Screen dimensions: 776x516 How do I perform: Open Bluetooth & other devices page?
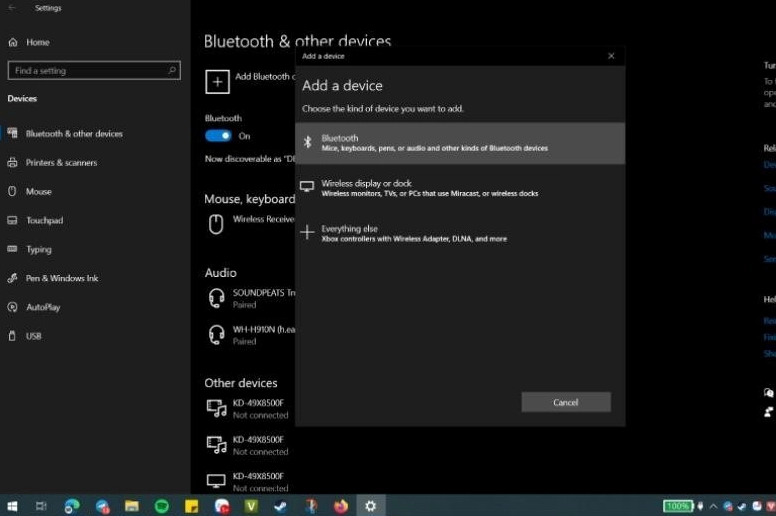pos(74,134)
